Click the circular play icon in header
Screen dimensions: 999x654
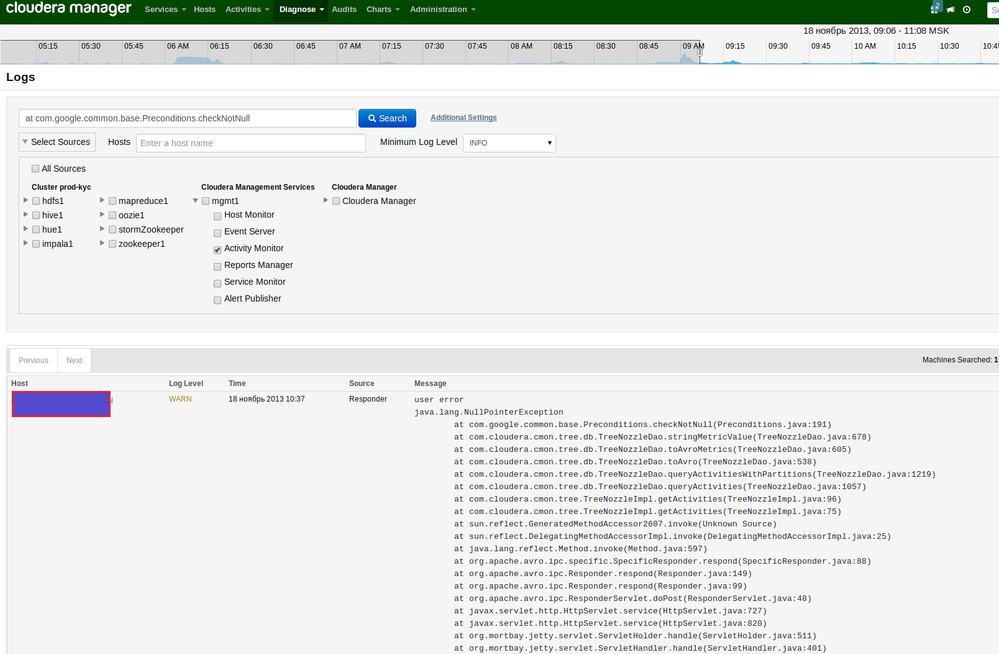[967, 10]
